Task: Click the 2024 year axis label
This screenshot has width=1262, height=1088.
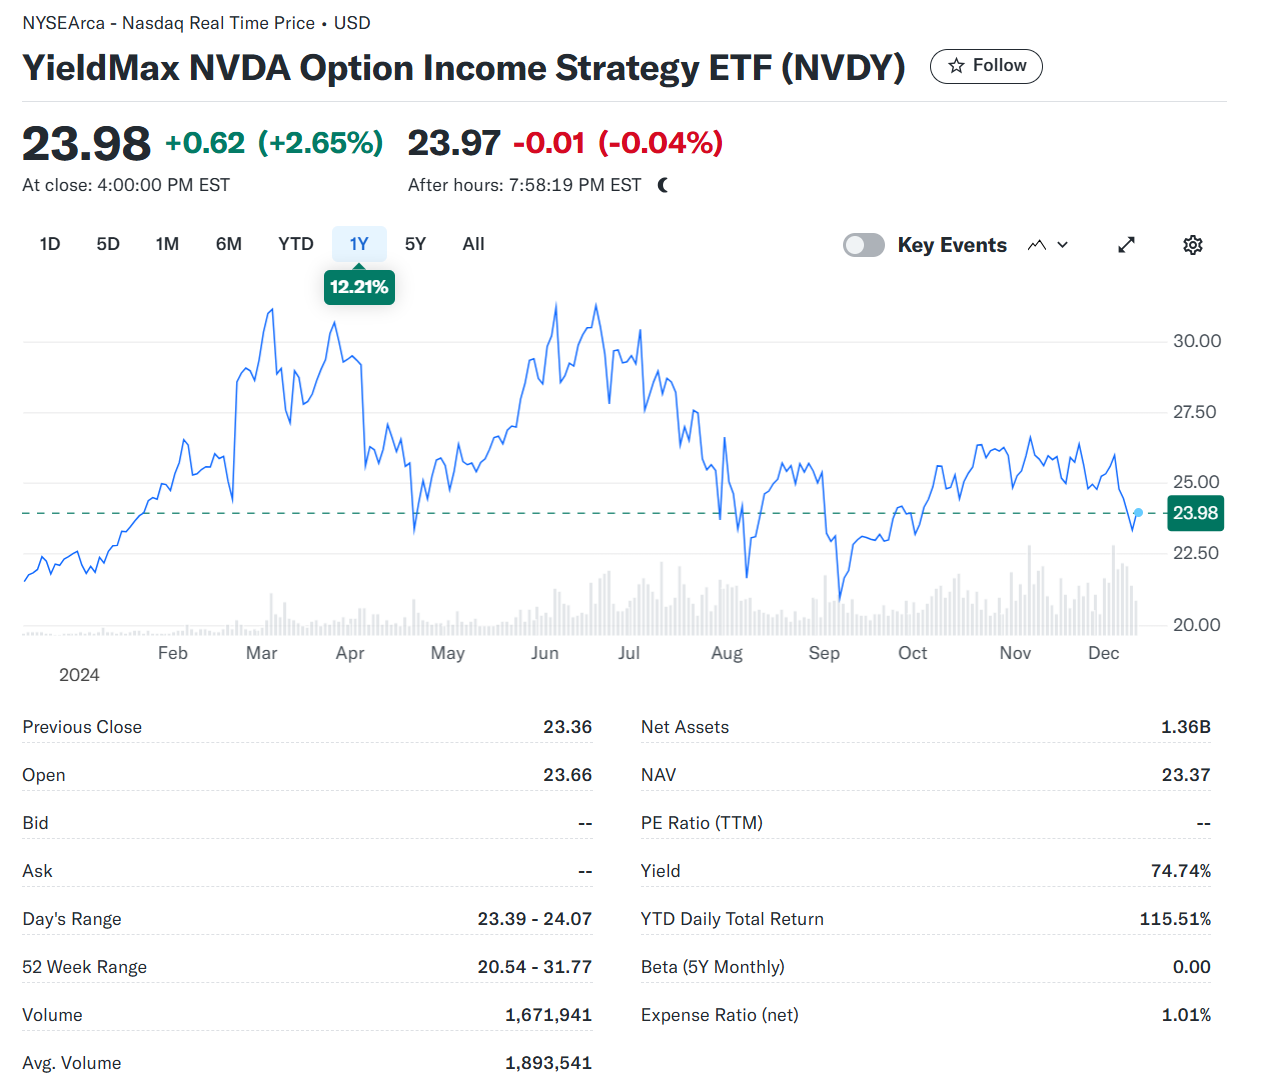Action: [79, 675]
